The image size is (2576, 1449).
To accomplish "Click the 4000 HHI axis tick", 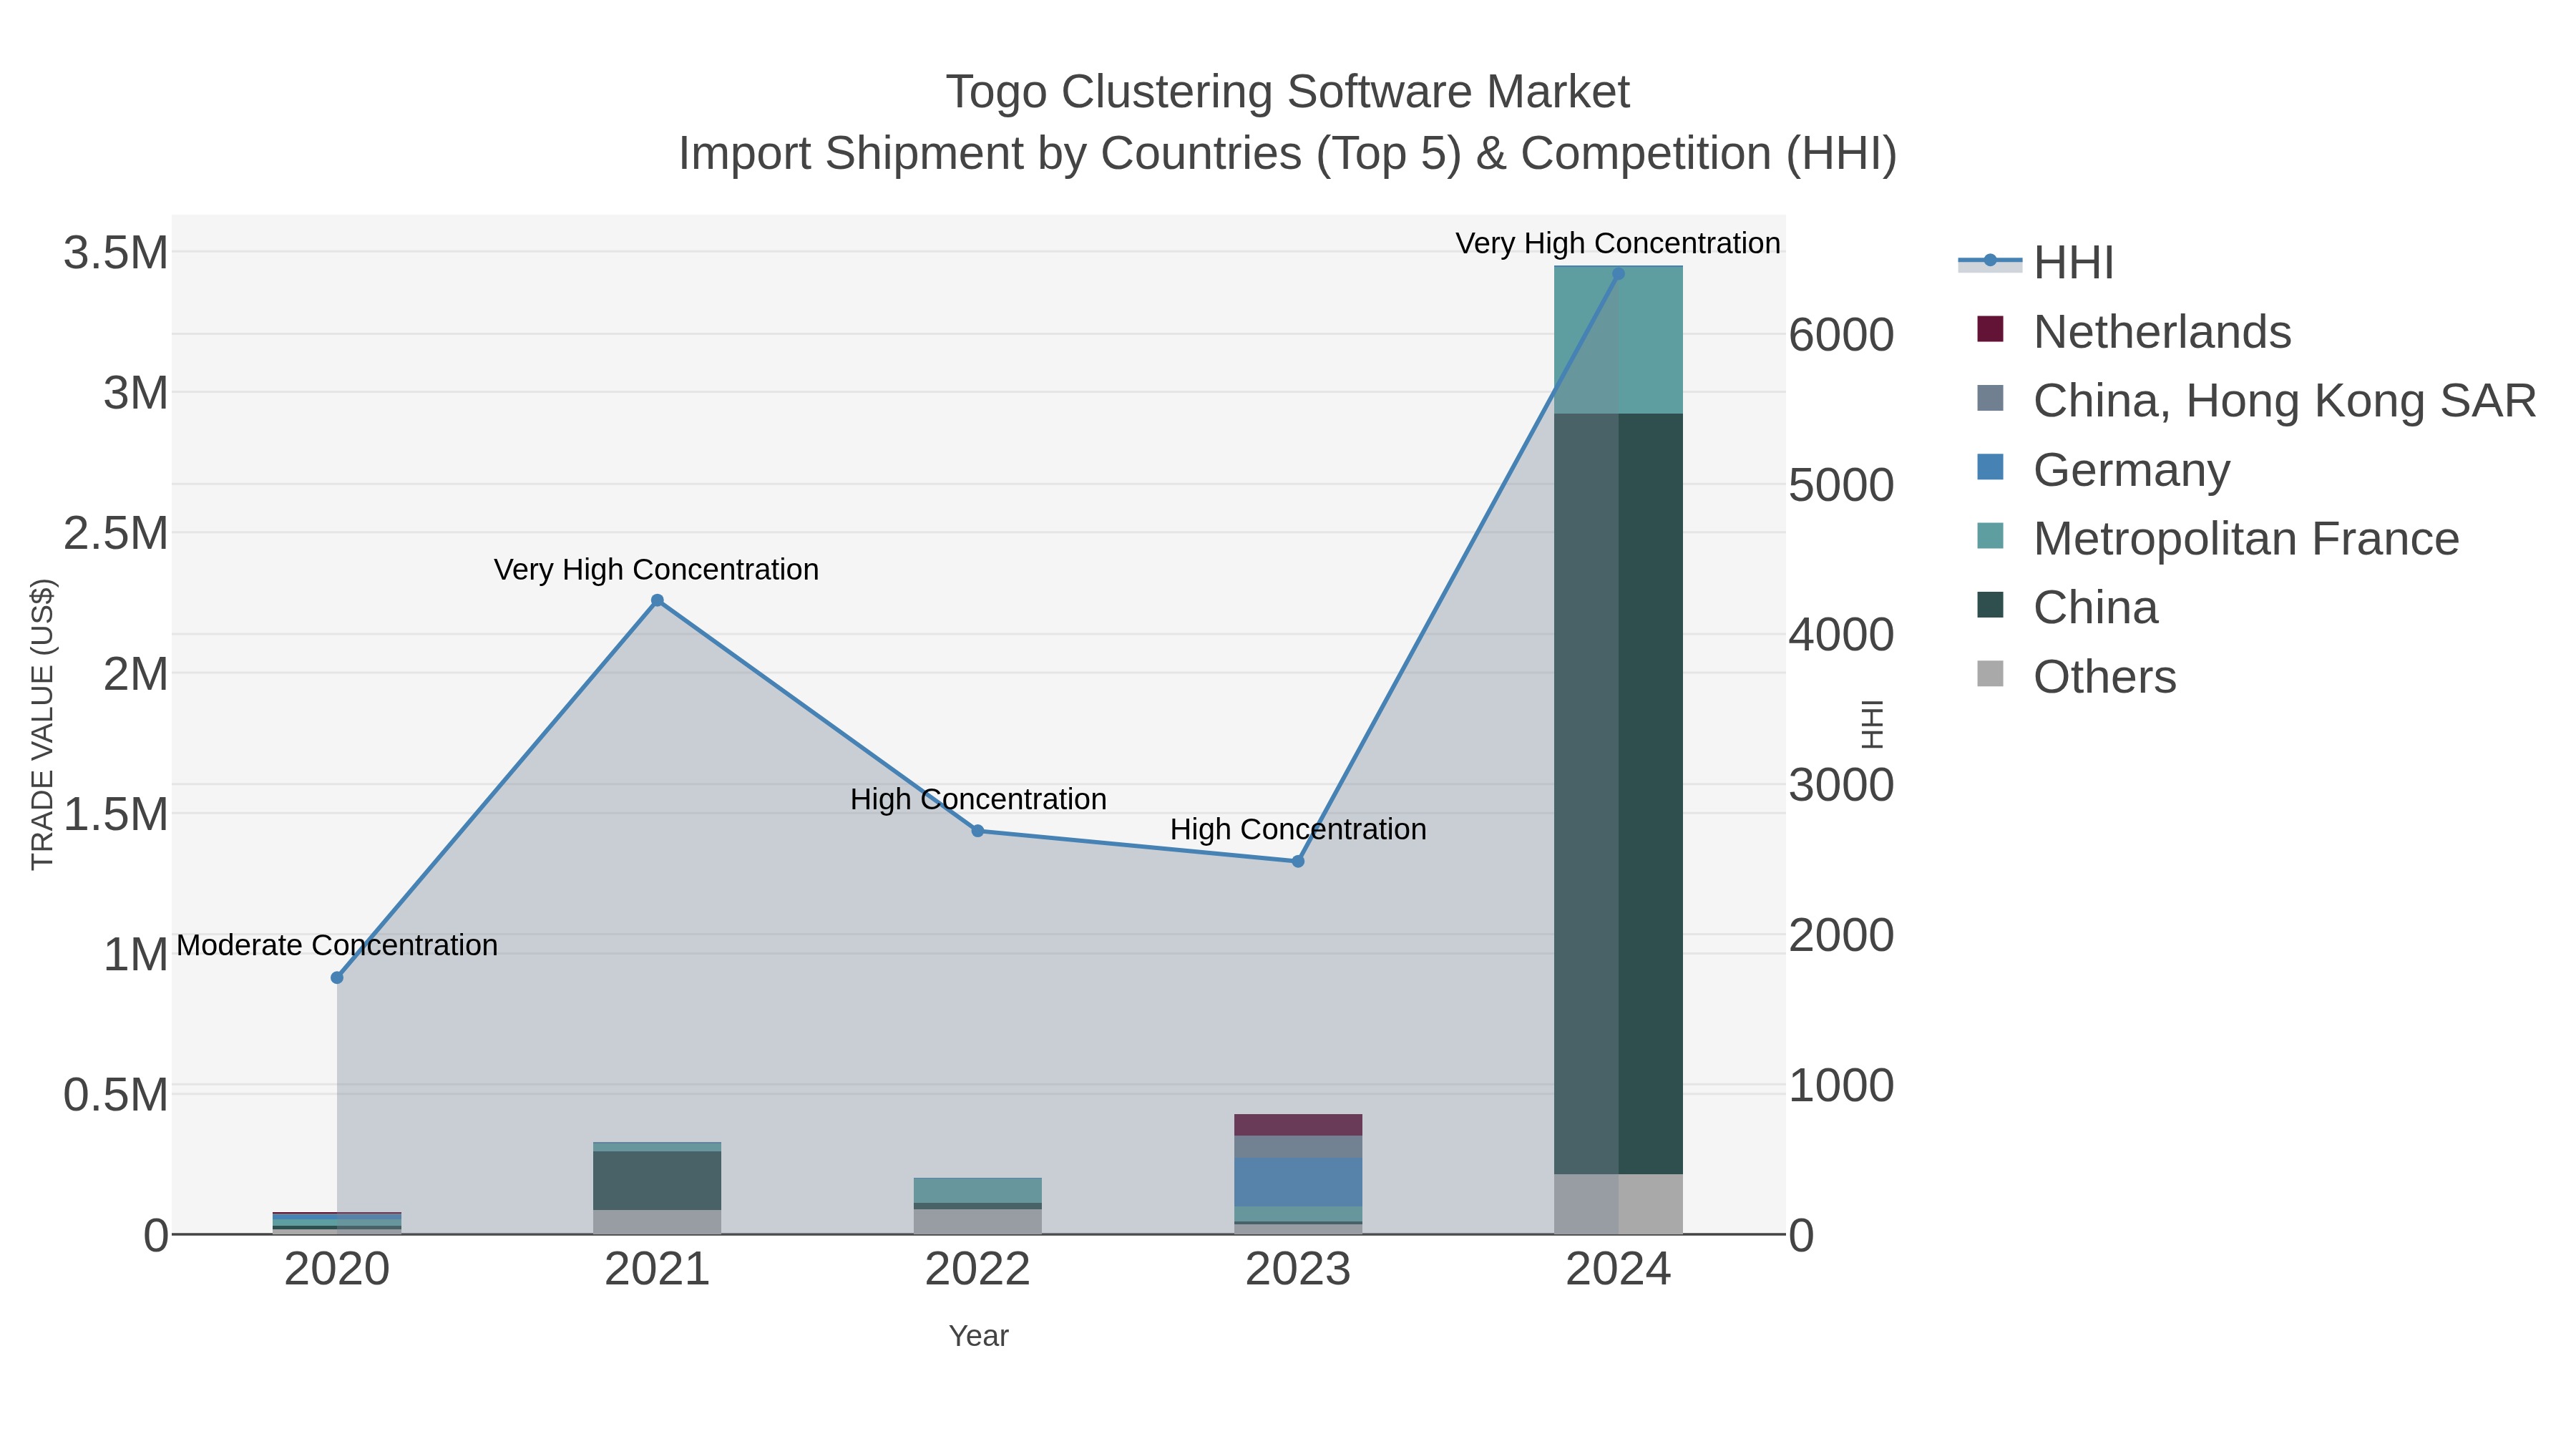I will (x=1841, y=635).
